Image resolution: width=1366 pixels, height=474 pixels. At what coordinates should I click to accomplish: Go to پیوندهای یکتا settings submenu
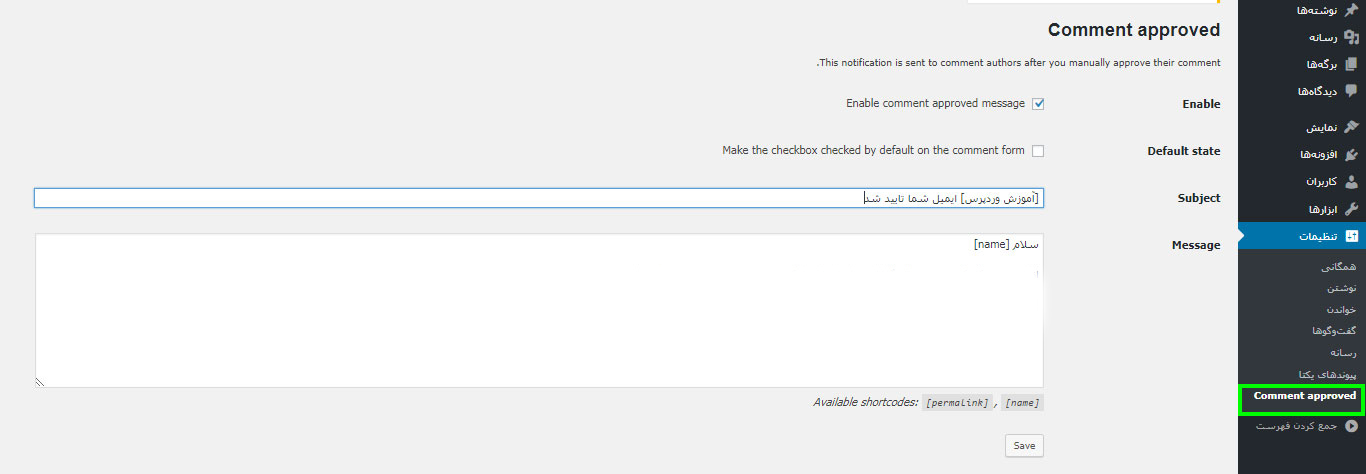pos(1328,374)
